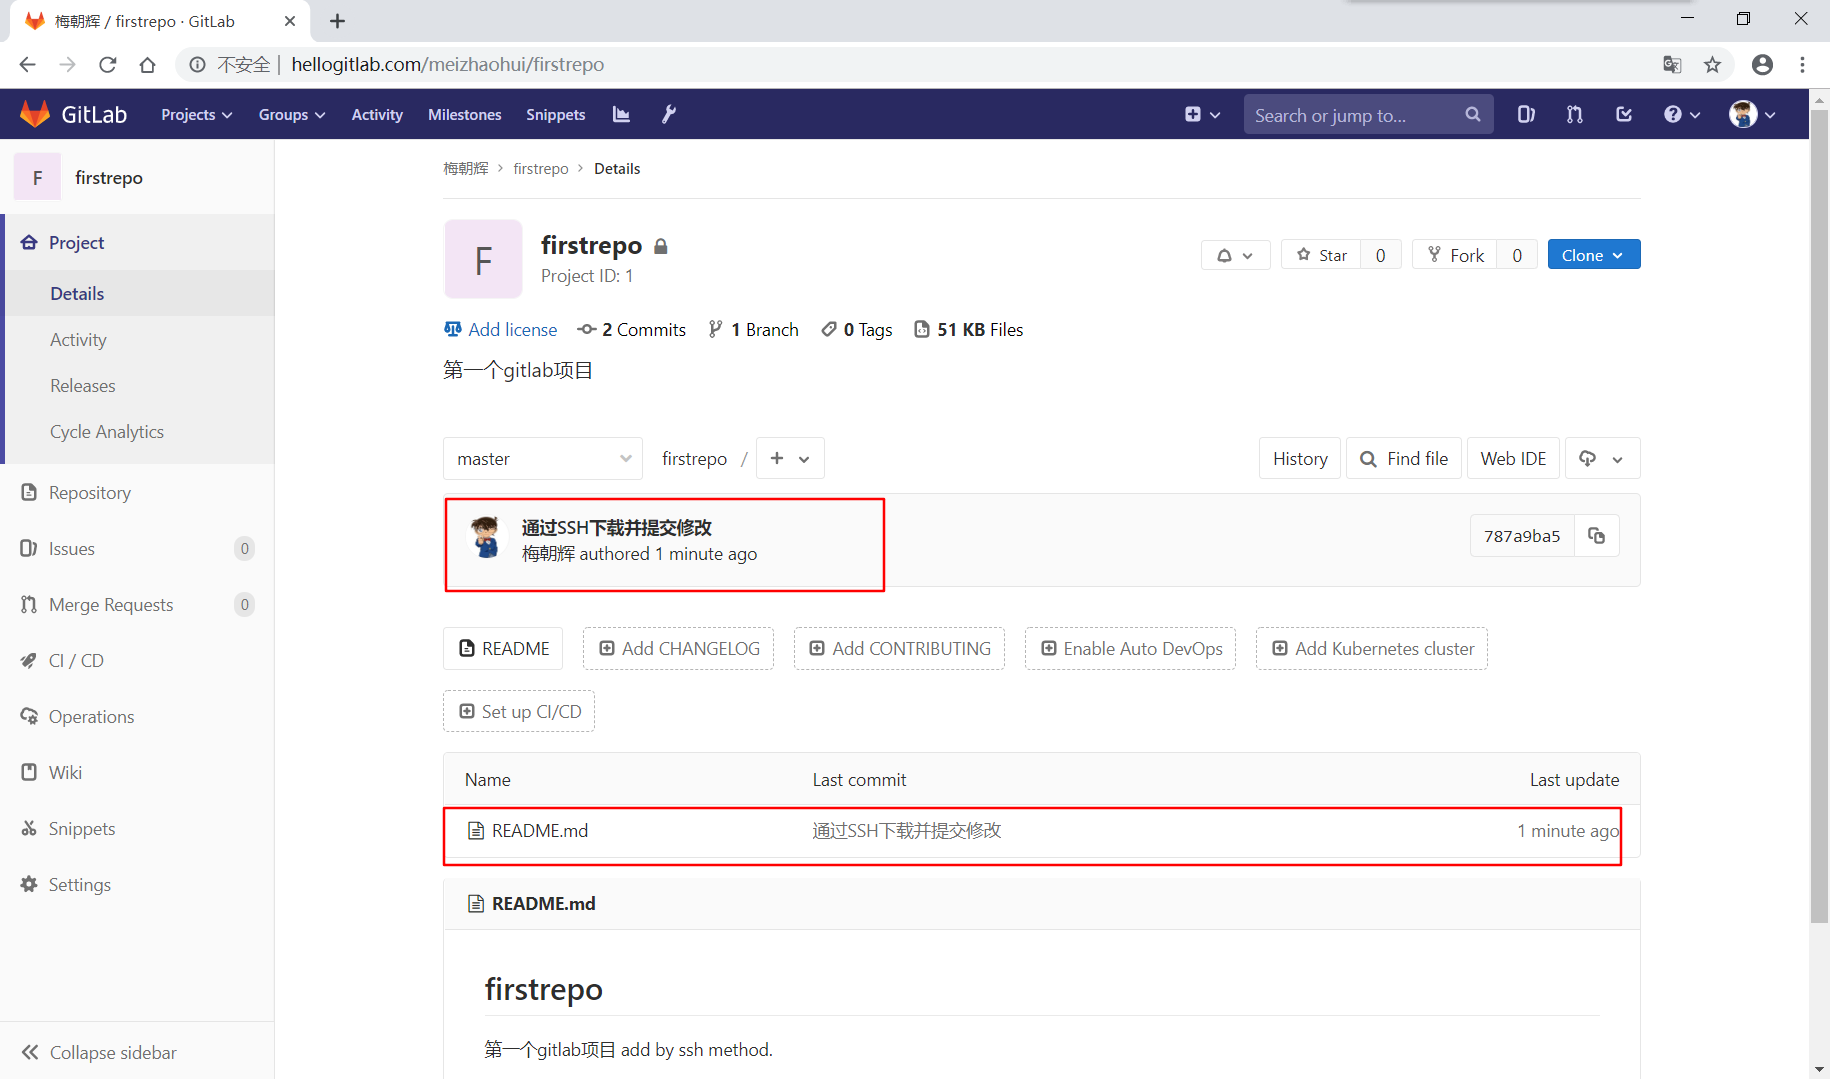
Task: Click the firstrepo project avatar F in sidebar
Action: pyautogui.click(x=38, y=177)
